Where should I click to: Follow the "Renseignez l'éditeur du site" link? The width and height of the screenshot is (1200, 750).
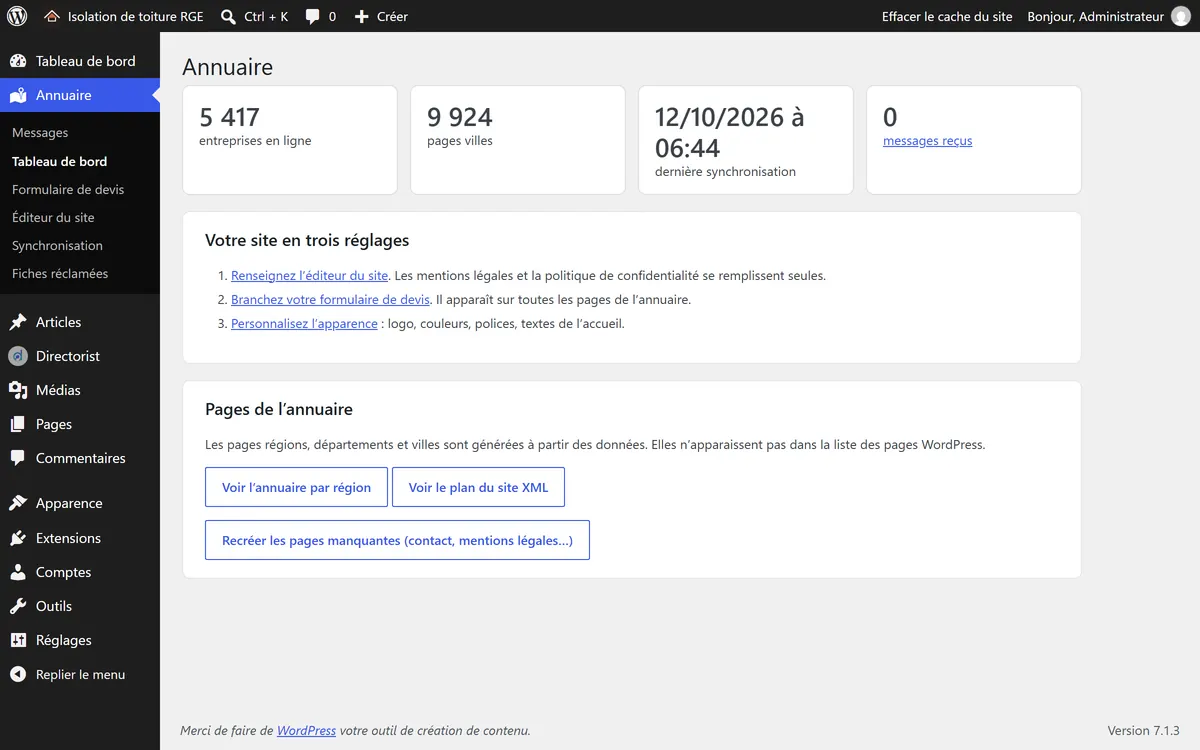click(309, 275)
